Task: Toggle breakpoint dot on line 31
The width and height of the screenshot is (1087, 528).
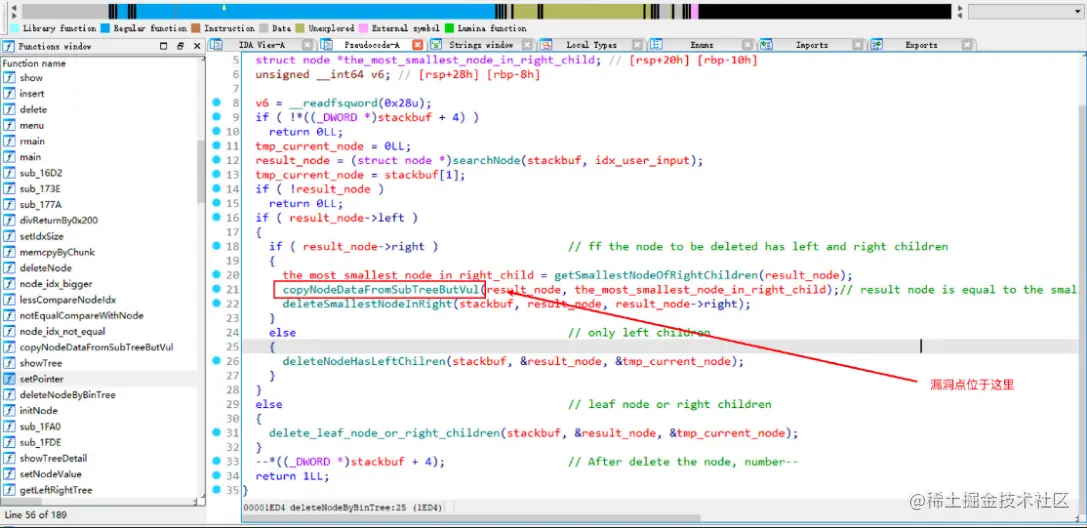Action: [216, 432]
